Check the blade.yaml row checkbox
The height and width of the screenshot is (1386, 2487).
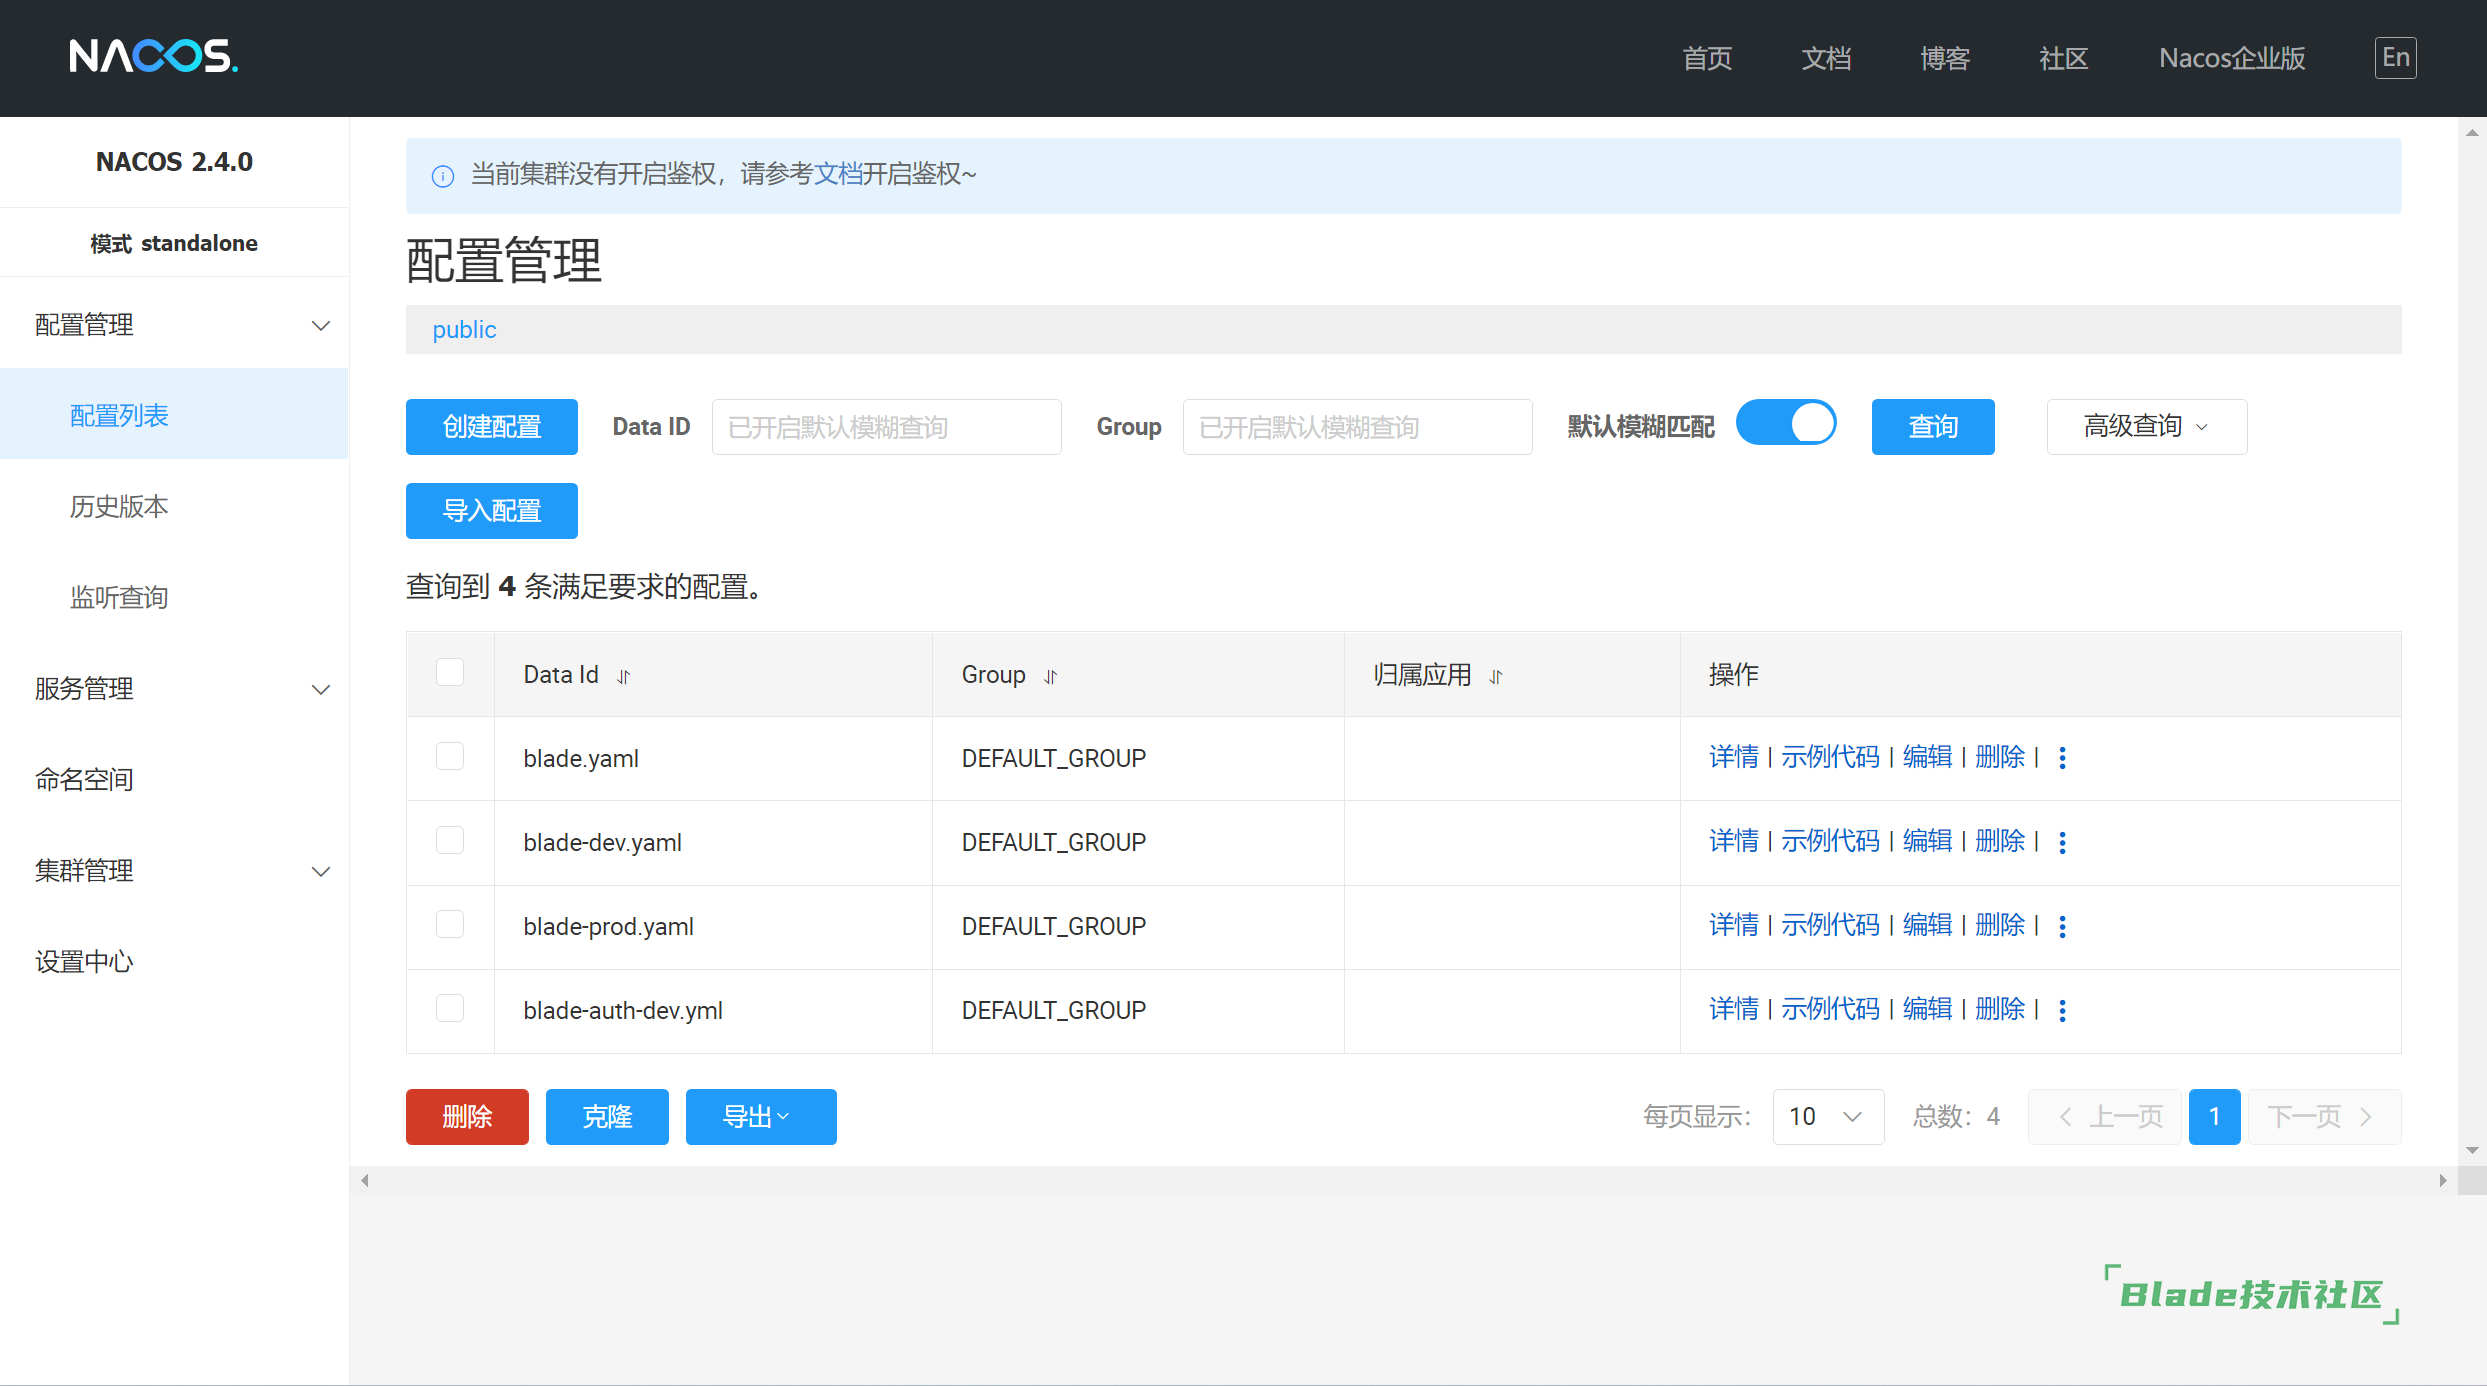point(450,756)
